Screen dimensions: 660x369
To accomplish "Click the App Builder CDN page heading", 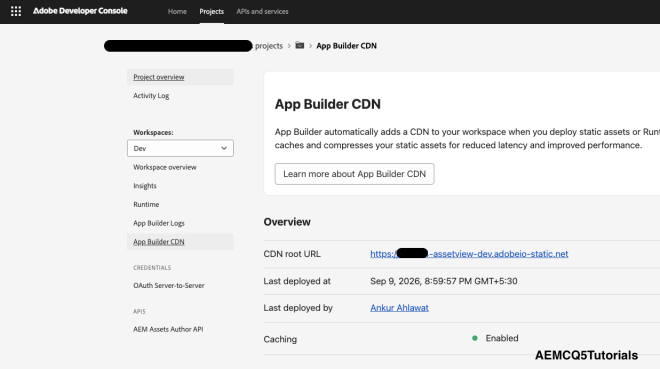I will coord(327,104).
